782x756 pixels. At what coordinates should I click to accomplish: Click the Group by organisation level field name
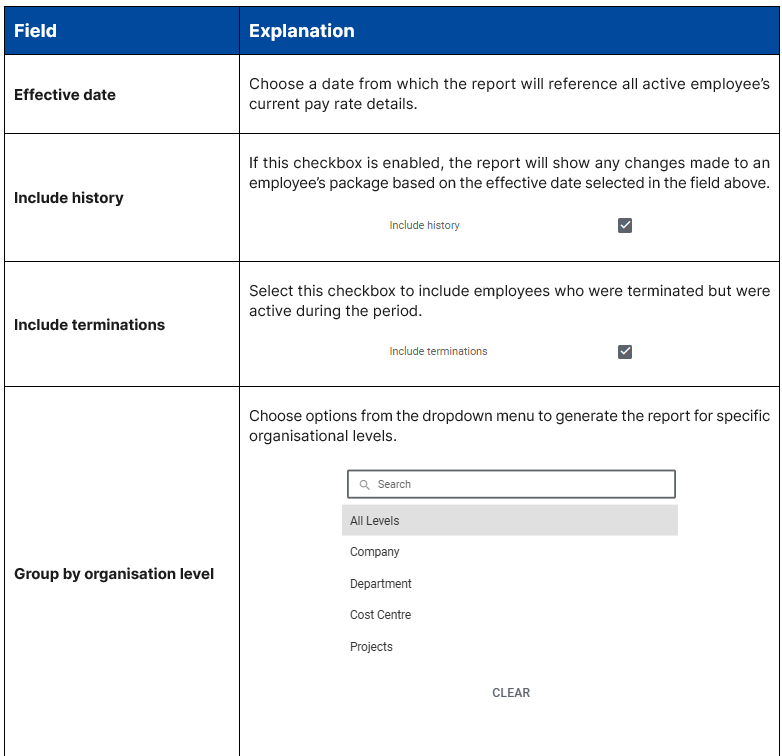[114, 574]
